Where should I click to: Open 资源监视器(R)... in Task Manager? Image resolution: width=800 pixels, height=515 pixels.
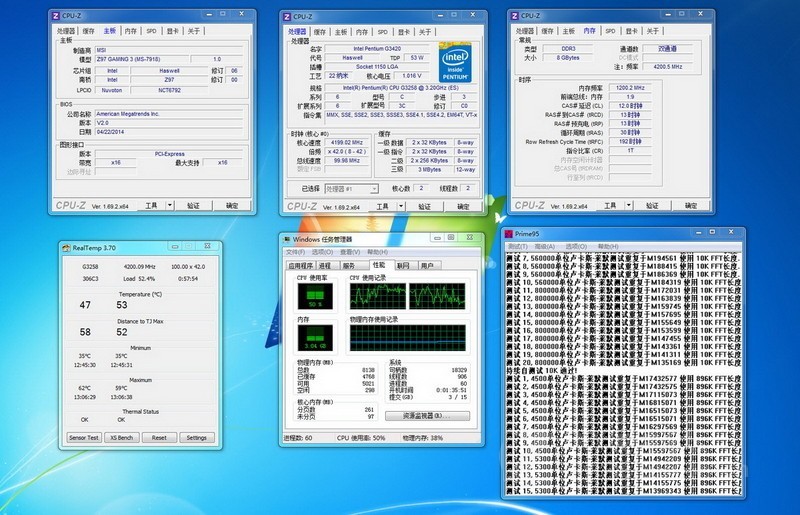427,416
